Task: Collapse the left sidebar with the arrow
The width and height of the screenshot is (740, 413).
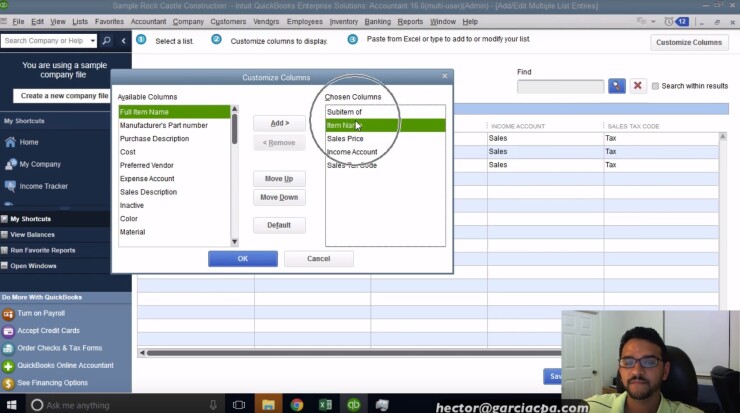Action: pyautogui.click(x=123, y=41)
